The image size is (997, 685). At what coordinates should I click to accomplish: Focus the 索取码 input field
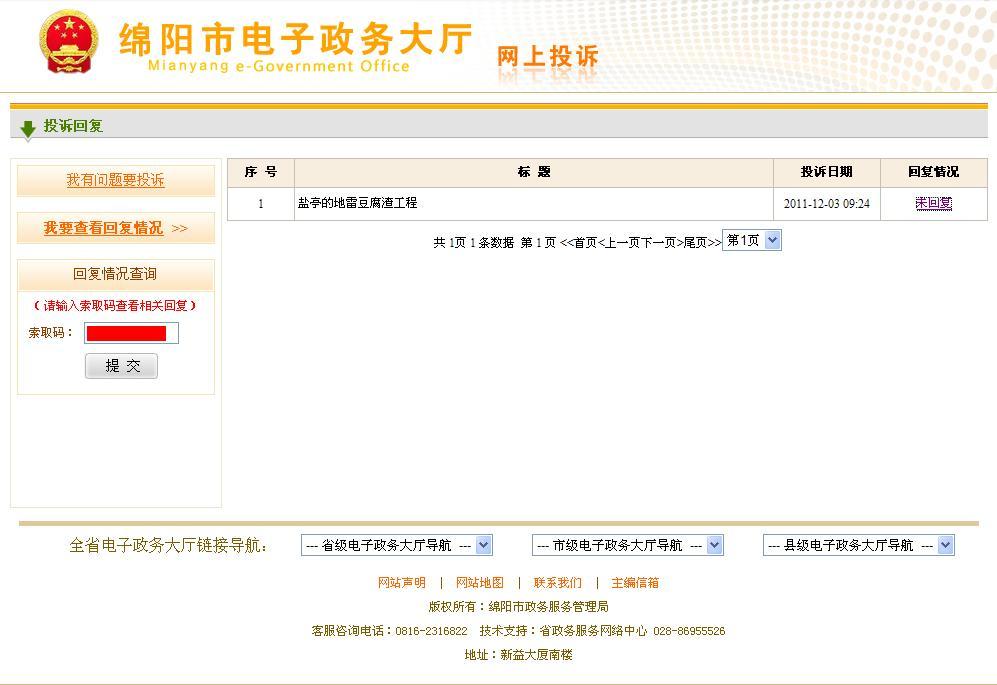131,333
